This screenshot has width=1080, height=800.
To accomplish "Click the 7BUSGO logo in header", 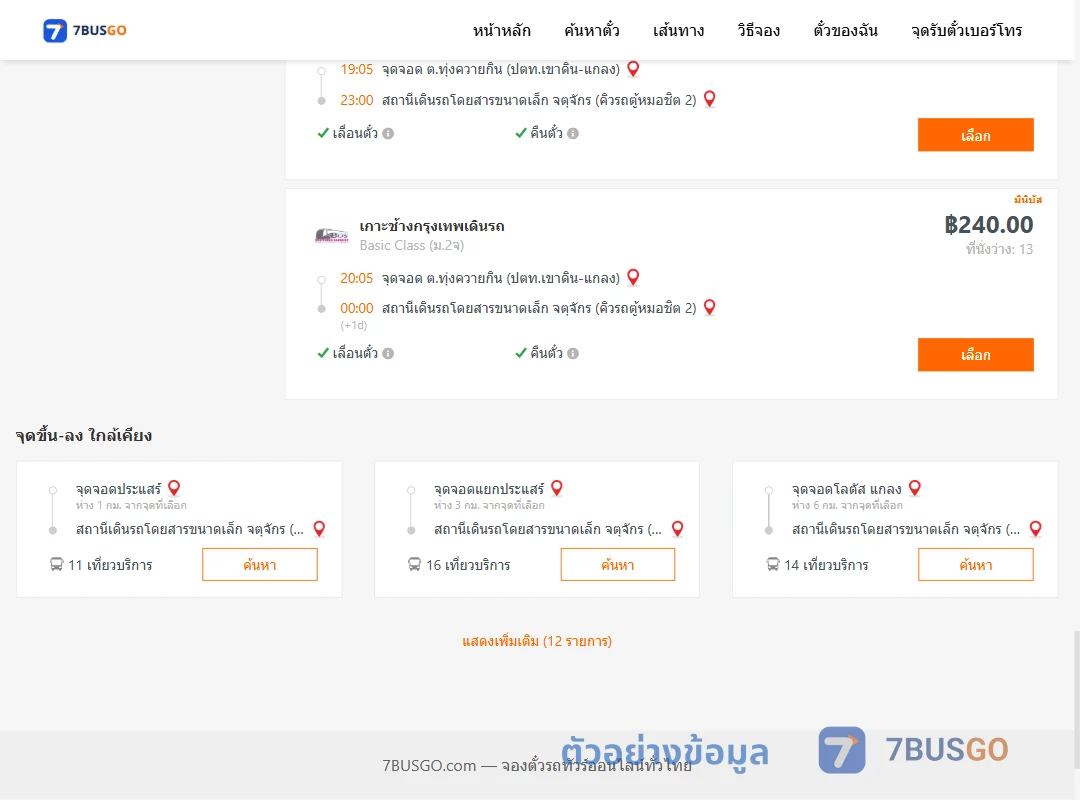I will (85, 30).
